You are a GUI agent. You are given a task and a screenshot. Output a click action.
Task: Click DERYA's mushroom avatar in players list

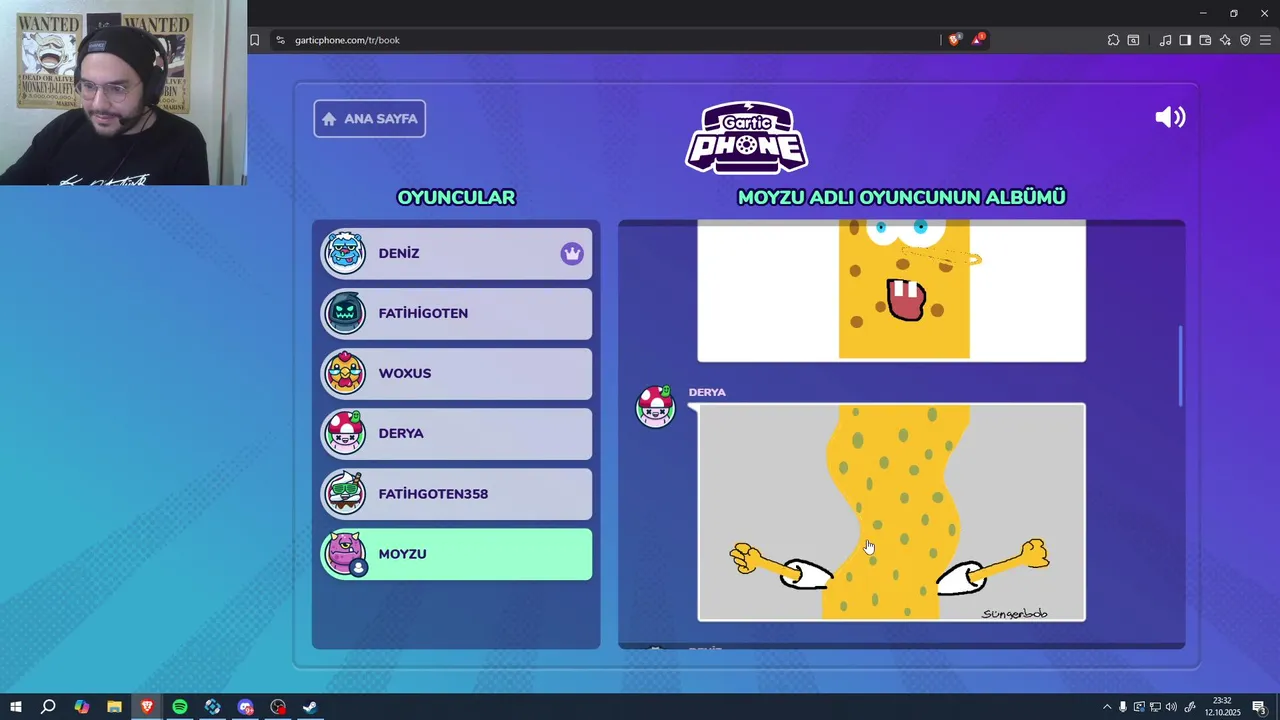click(x=345, y=433)
